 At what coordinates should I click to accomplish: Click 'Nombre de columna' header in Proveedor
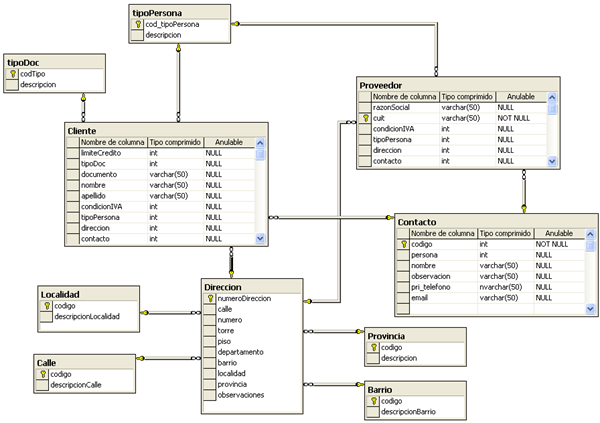tap(404, 97)
